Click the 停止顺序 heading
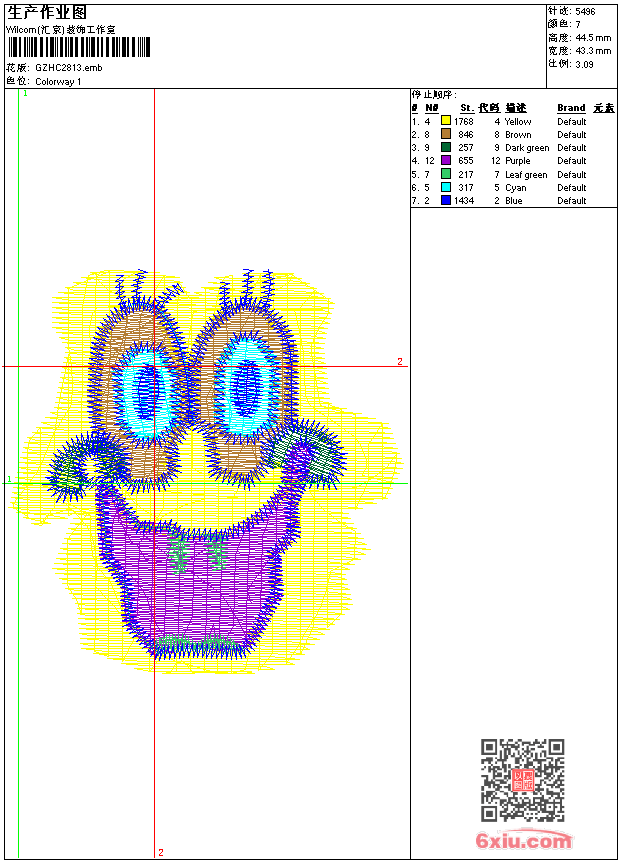 click(434, 95)
